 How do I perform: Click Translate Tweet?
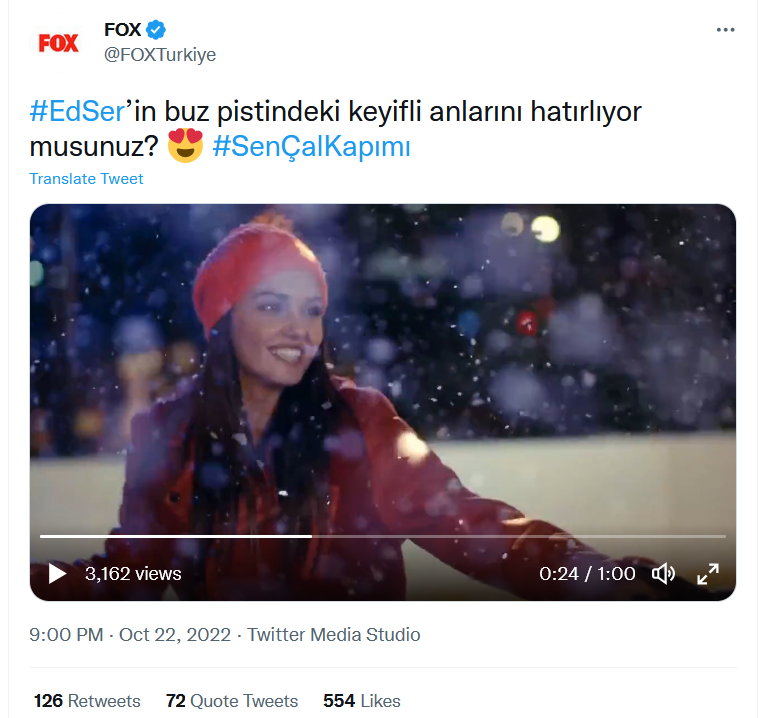click(86, 179)
